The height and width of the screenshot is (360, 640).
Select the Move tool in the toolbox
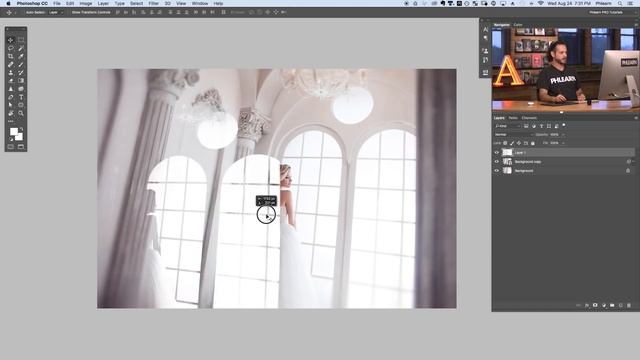tap(11, 40)
